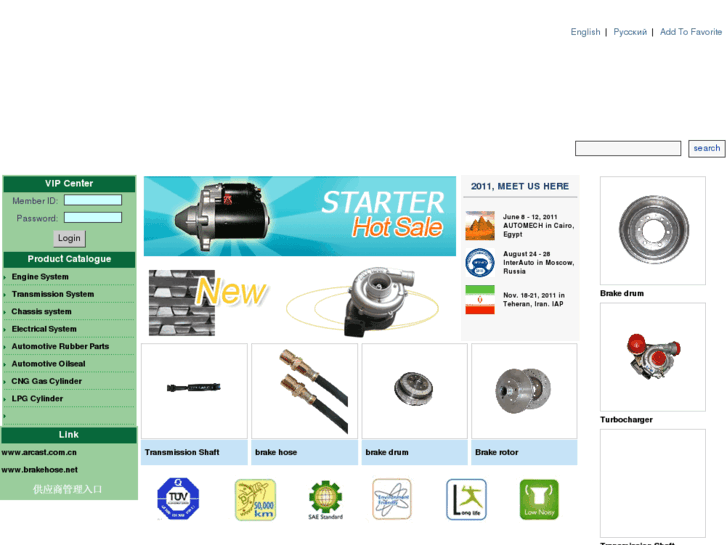The image size is (727, 545).
Task: Open Electrical System category
Action: [44, 329]
